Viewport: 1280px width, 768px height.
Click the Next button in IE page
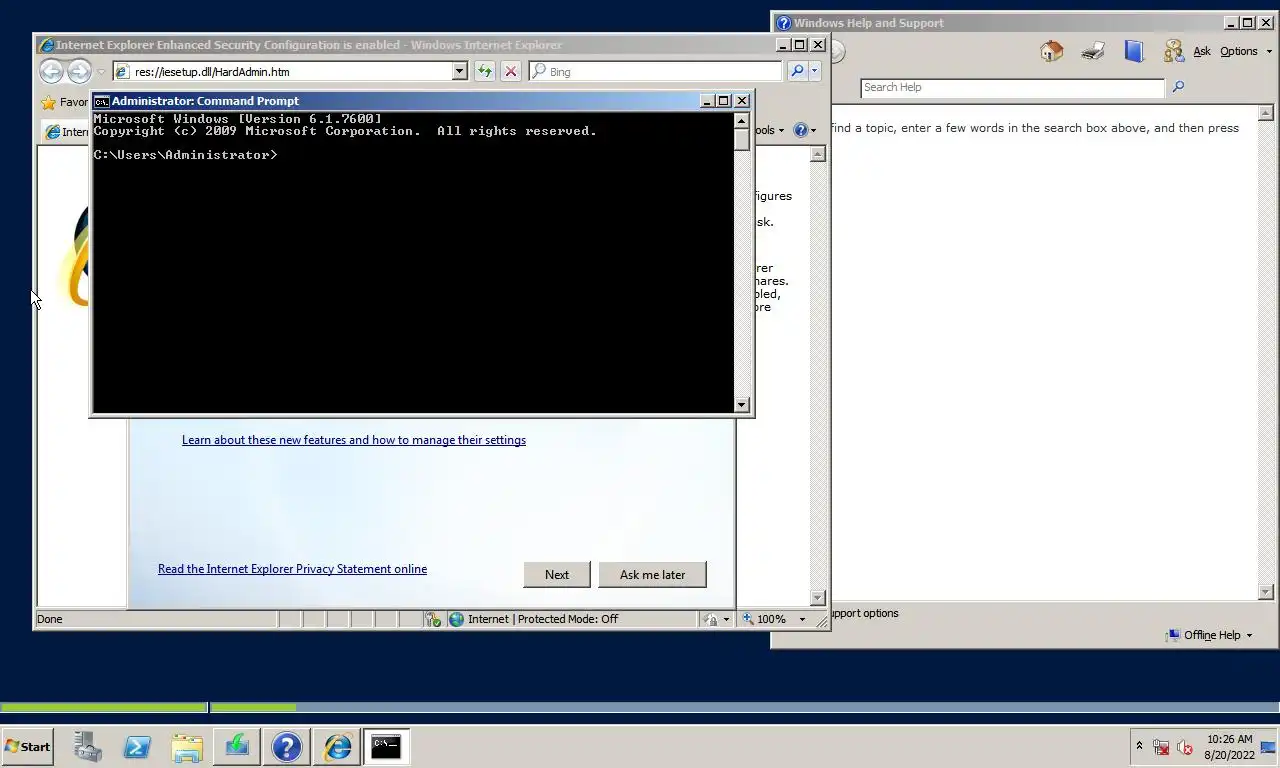click(x=557, y=574)
